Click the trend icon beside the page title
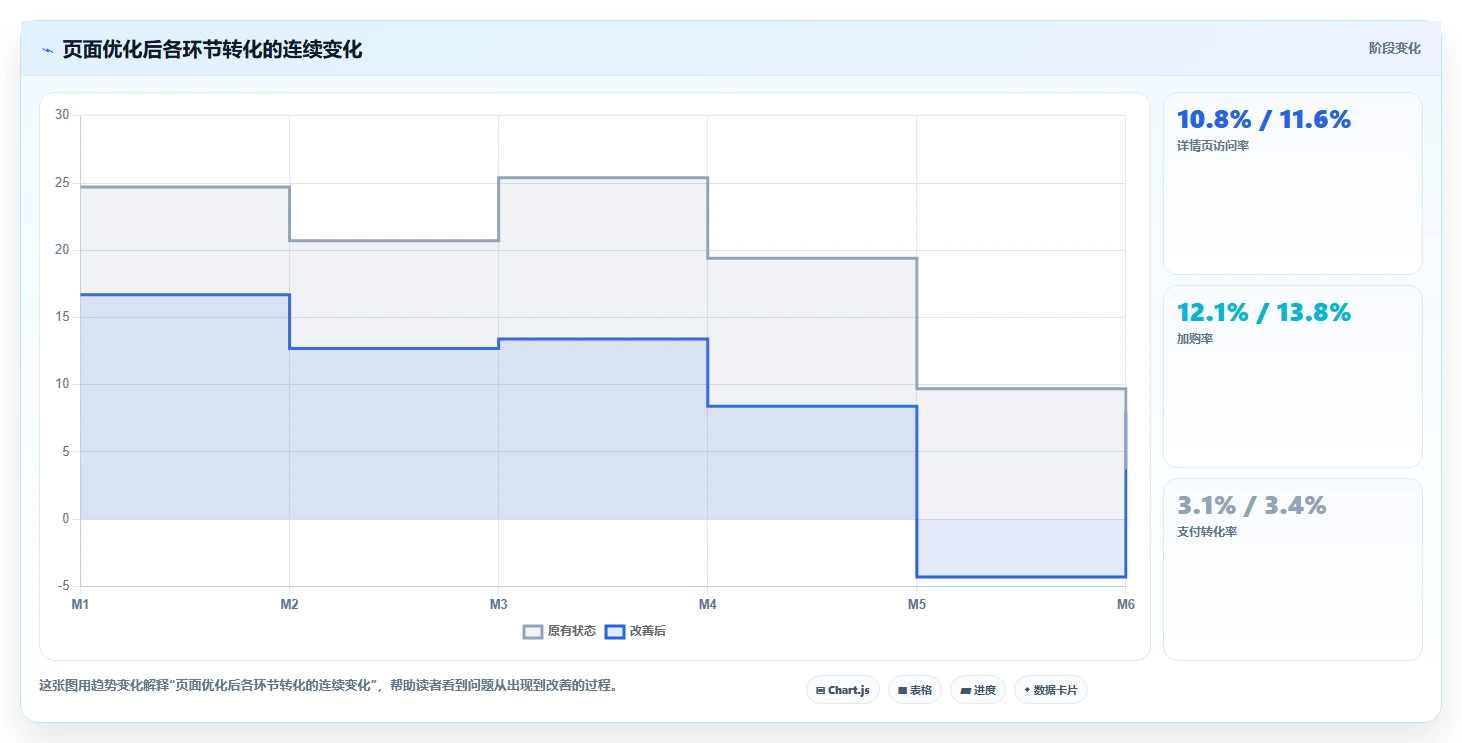Viewport: 1462px width, 743px height. (47, 50)
